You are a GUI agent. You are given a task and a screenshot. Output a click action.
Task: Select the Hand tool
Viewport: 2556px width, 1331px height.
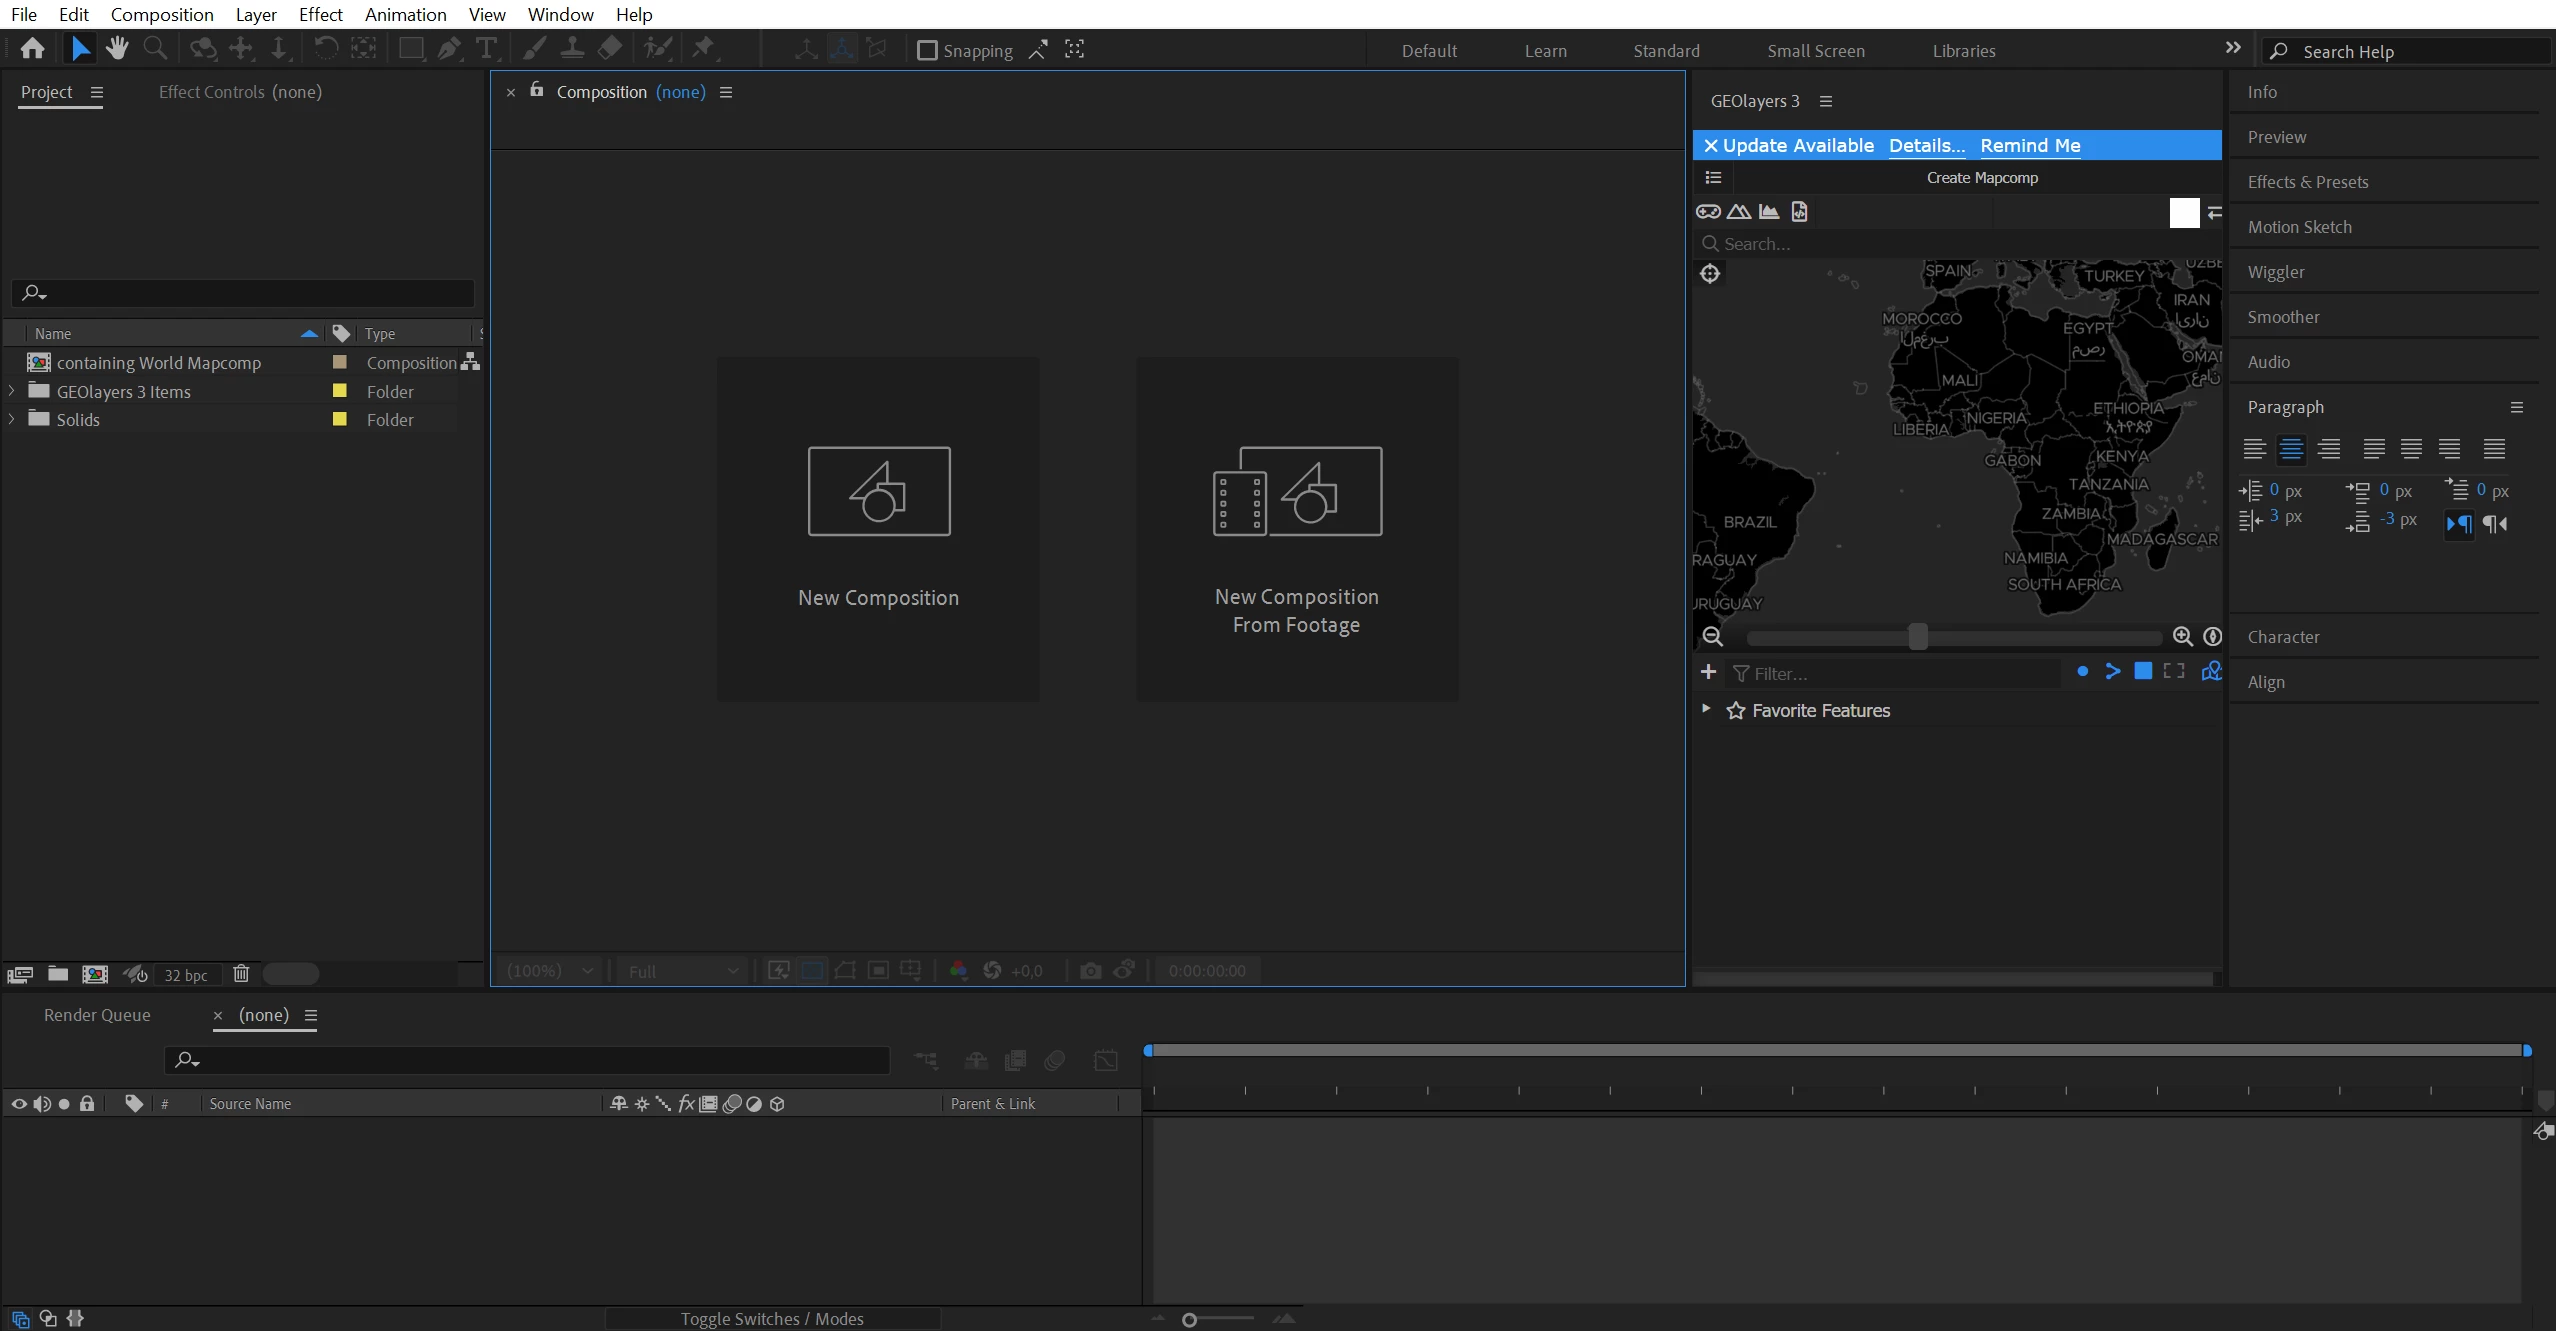(x=117, y=48)
